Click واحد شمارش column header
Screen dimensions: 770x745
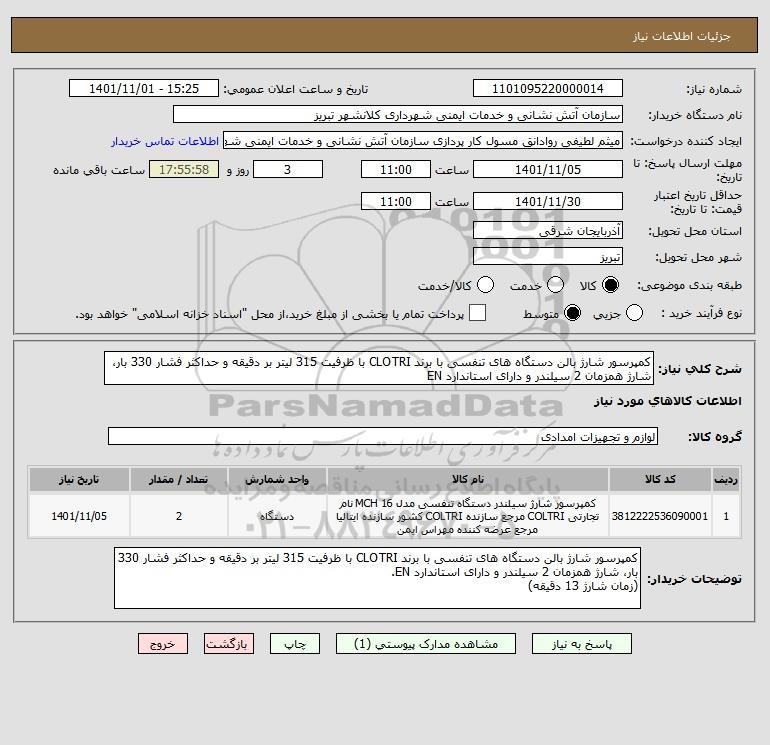(277, 479)
